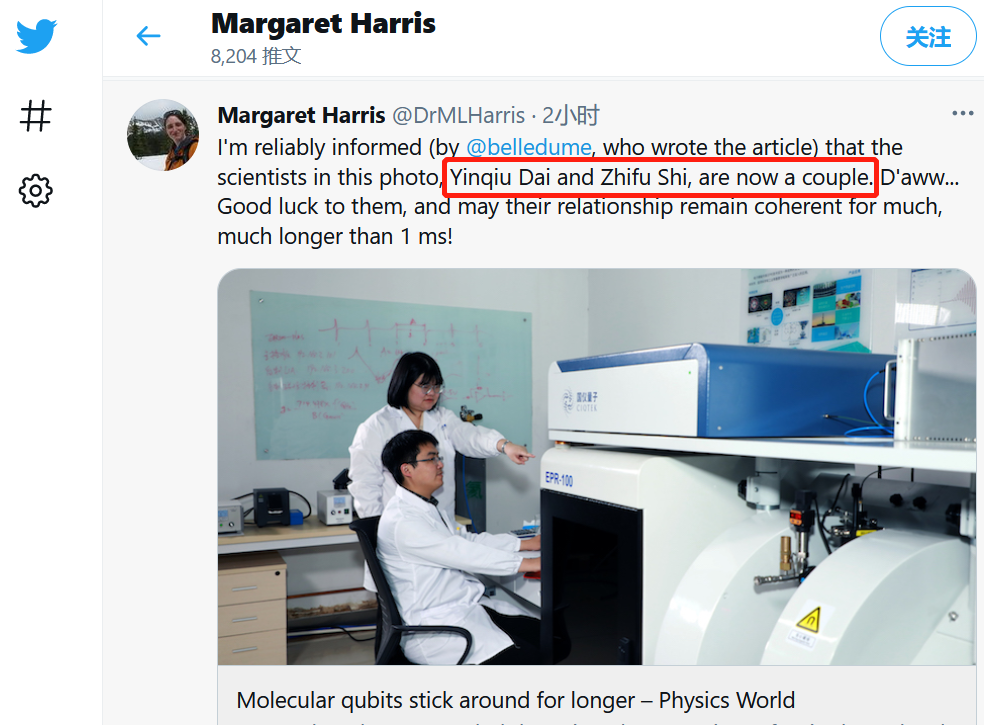
Task: Click the Margaret Harris author name in tweet
Action: point(301,115)
